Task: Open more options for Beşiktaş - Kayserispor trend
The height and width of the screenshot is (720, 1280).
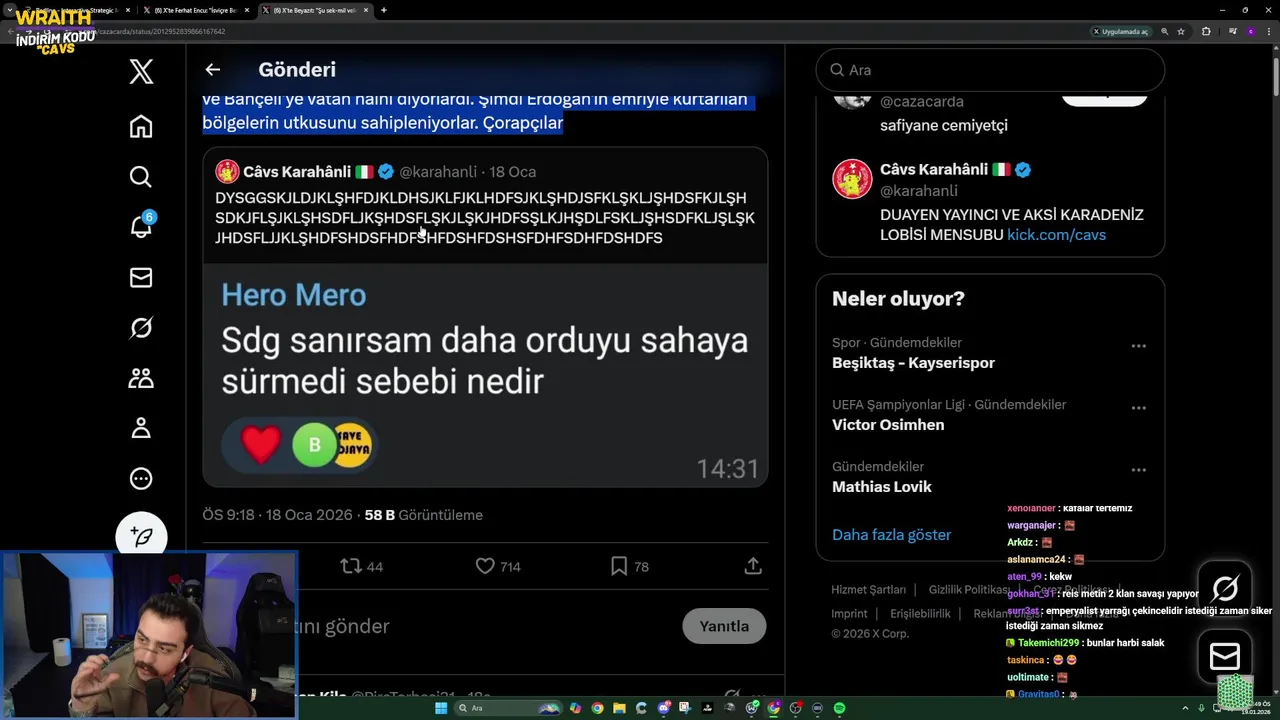Action: [x=1138, y=346]
